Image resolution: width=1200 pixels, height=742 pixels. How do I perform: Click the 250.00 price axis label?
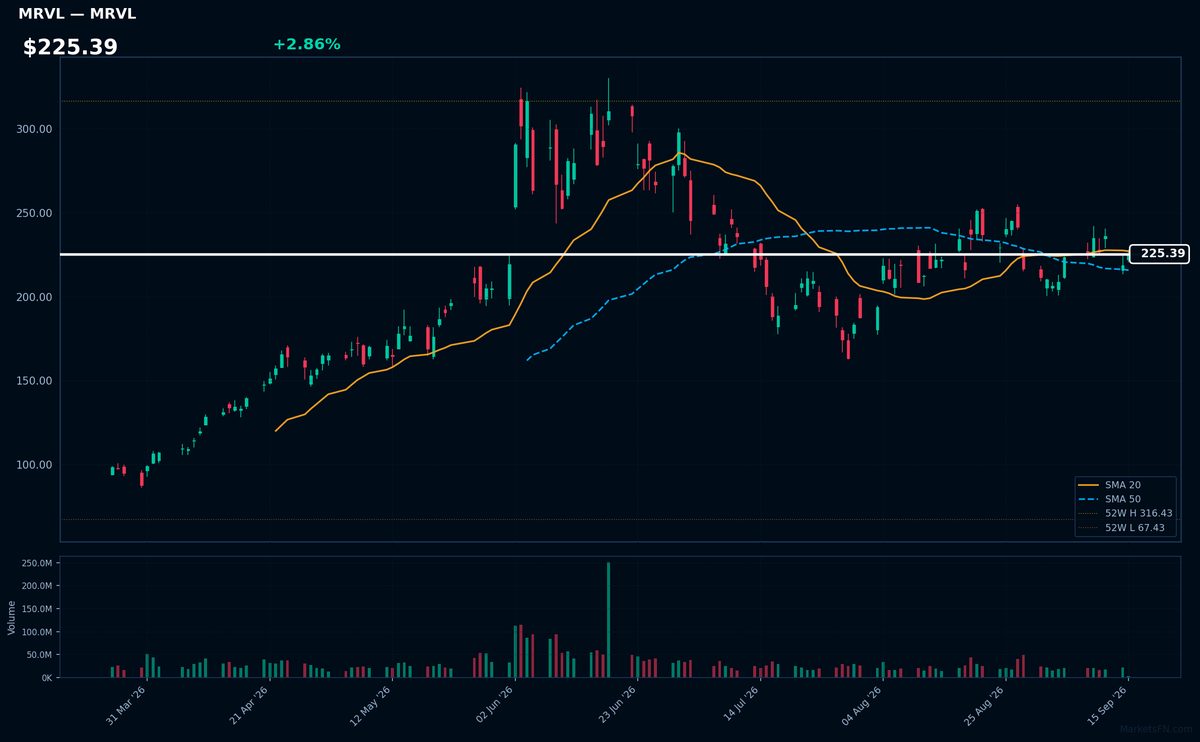point(33,214)
